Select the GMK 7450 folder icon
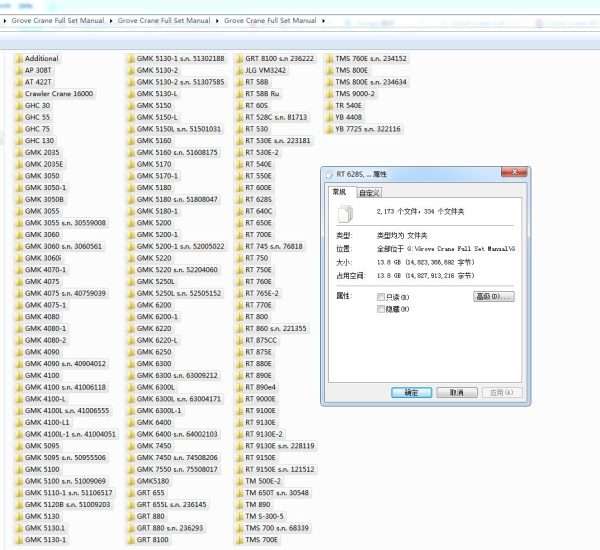Image resolution: width=600 pixels, height=550 pixels. tap(131, 446)
